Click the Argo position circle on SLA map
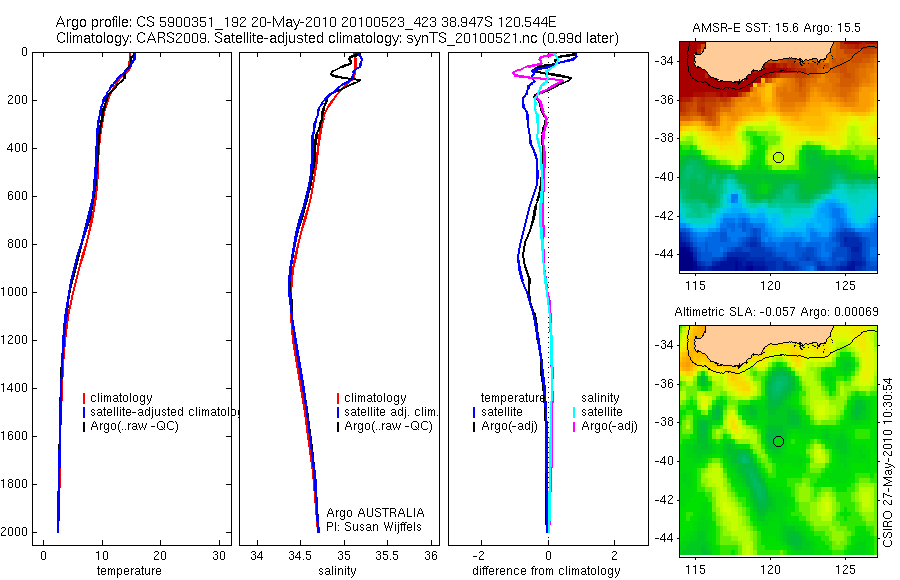900x580 pixels. pyautogui.click(x=778, y=442)
